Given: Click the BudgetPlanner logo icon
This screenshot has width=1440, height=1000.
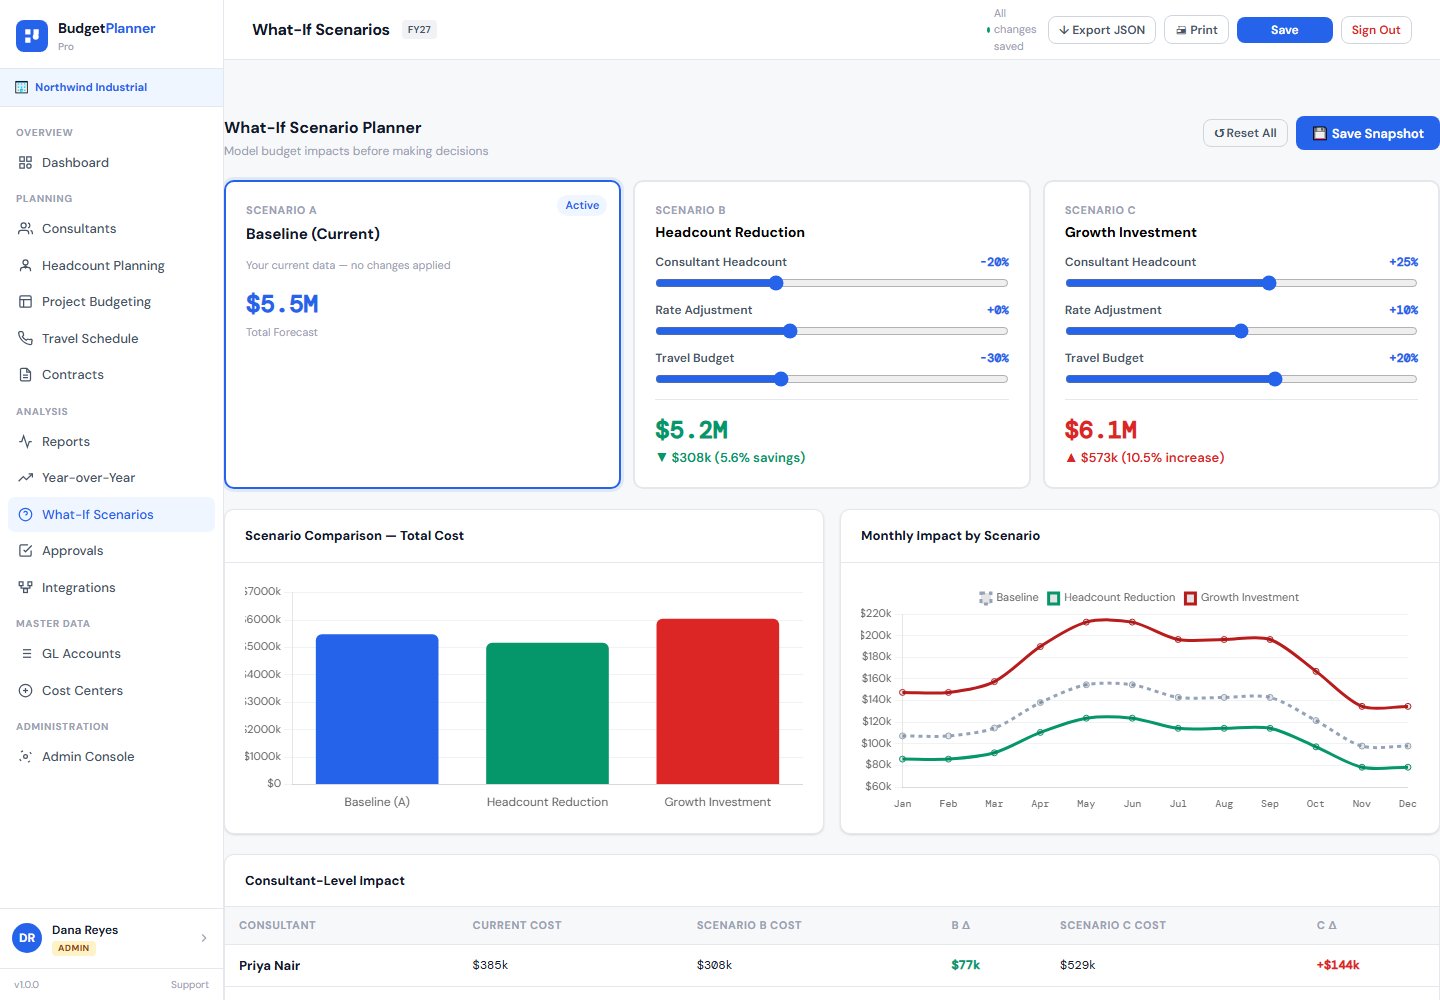Looking at the screenshot, I should pos(32,36).
